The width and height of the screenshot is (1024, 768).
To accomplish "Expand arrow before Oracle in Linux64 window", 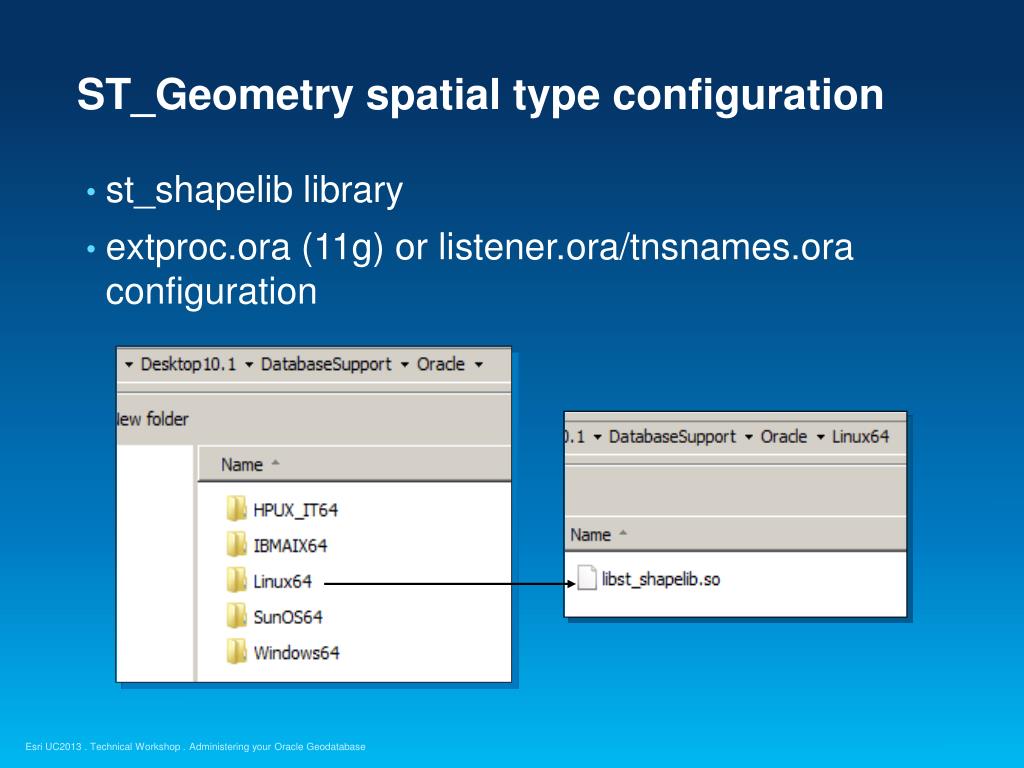I will tap(748, 437).
